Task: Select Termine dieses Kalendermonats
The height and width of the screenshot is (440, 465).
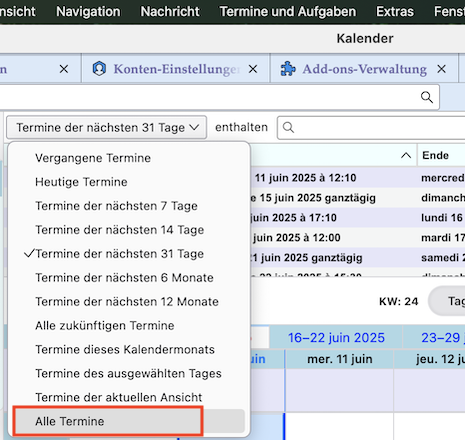Action: [128, 350]
